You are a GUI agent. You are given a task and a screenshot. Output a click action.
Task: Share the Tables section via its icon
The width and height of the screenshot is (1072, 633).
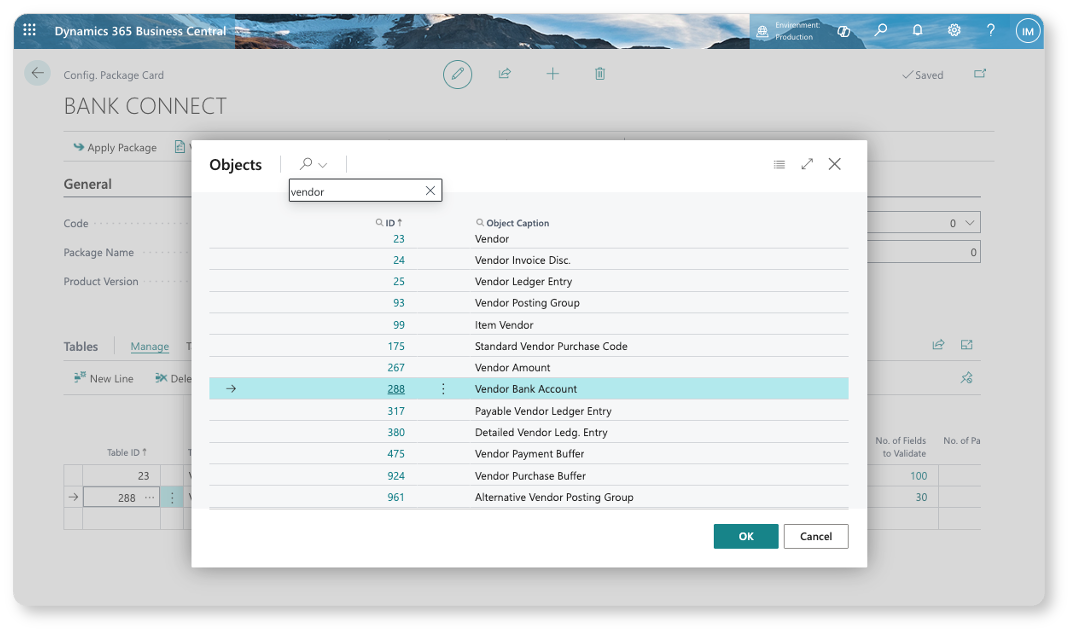[x=938, y=345]
